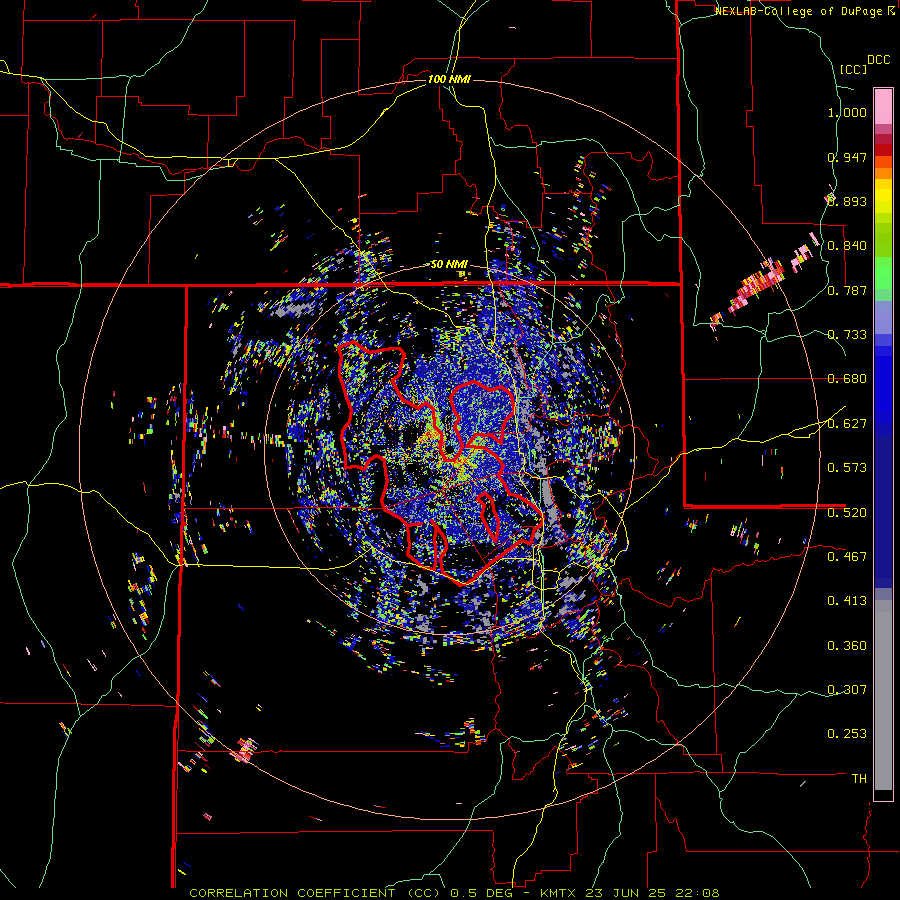
Task: Click the 0.520 value on the legend
Action: click(847, 512)
